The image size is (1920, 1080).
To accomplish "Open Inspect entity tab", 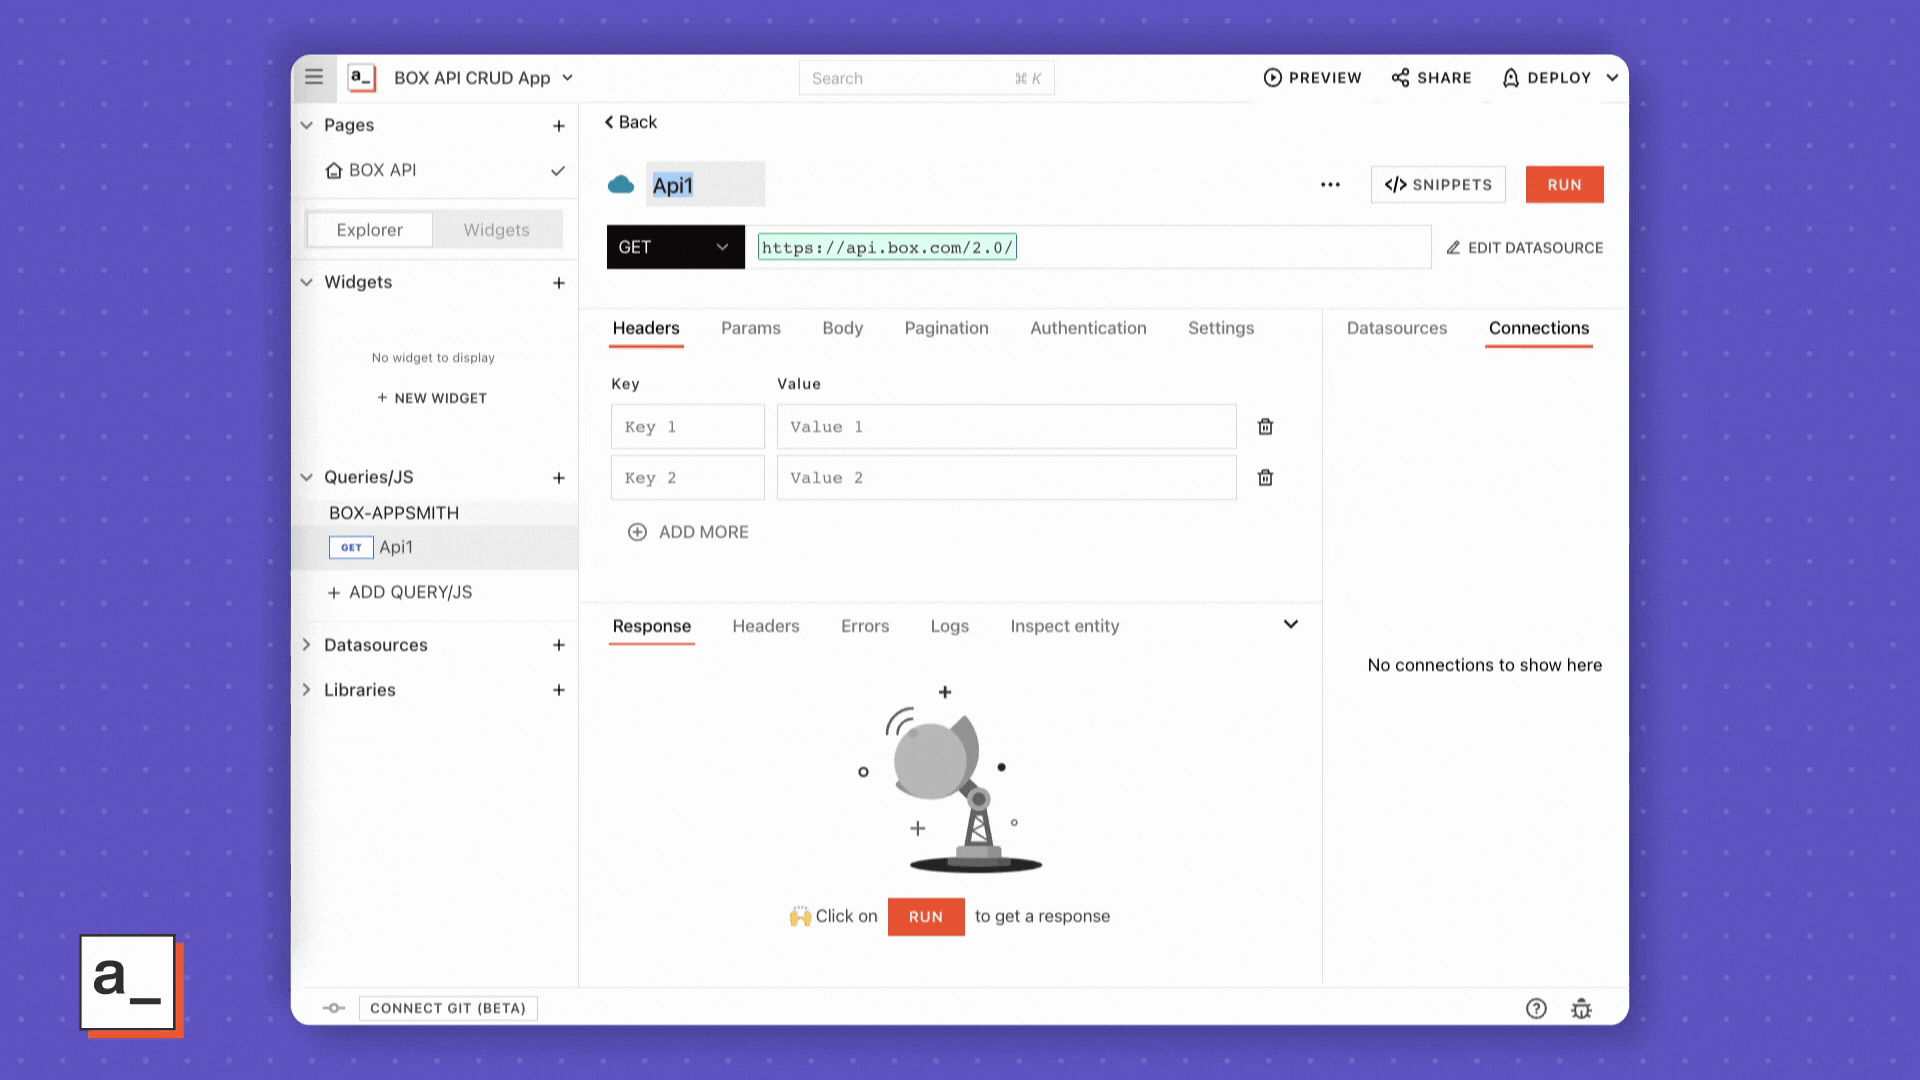I will tap(1064, 626).
